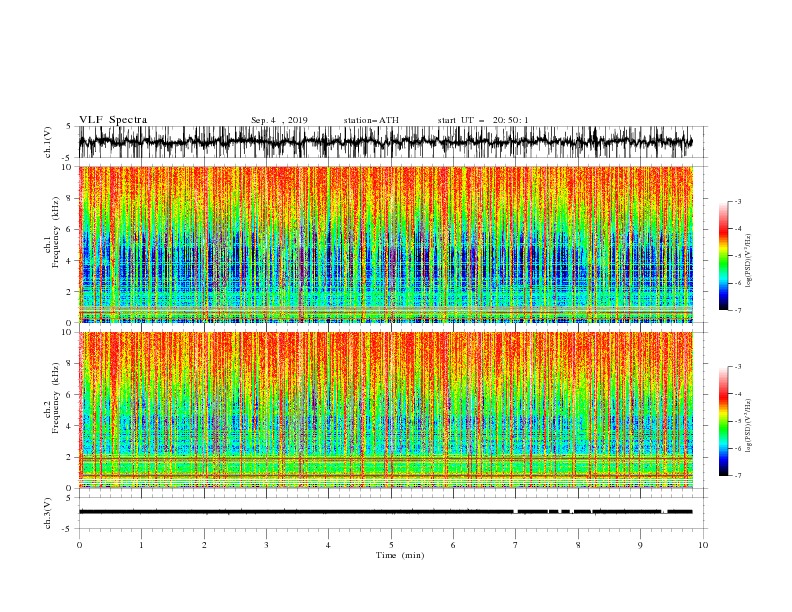Click the upper PSD color scale bar
792x612 pixels.
point(723,256)
